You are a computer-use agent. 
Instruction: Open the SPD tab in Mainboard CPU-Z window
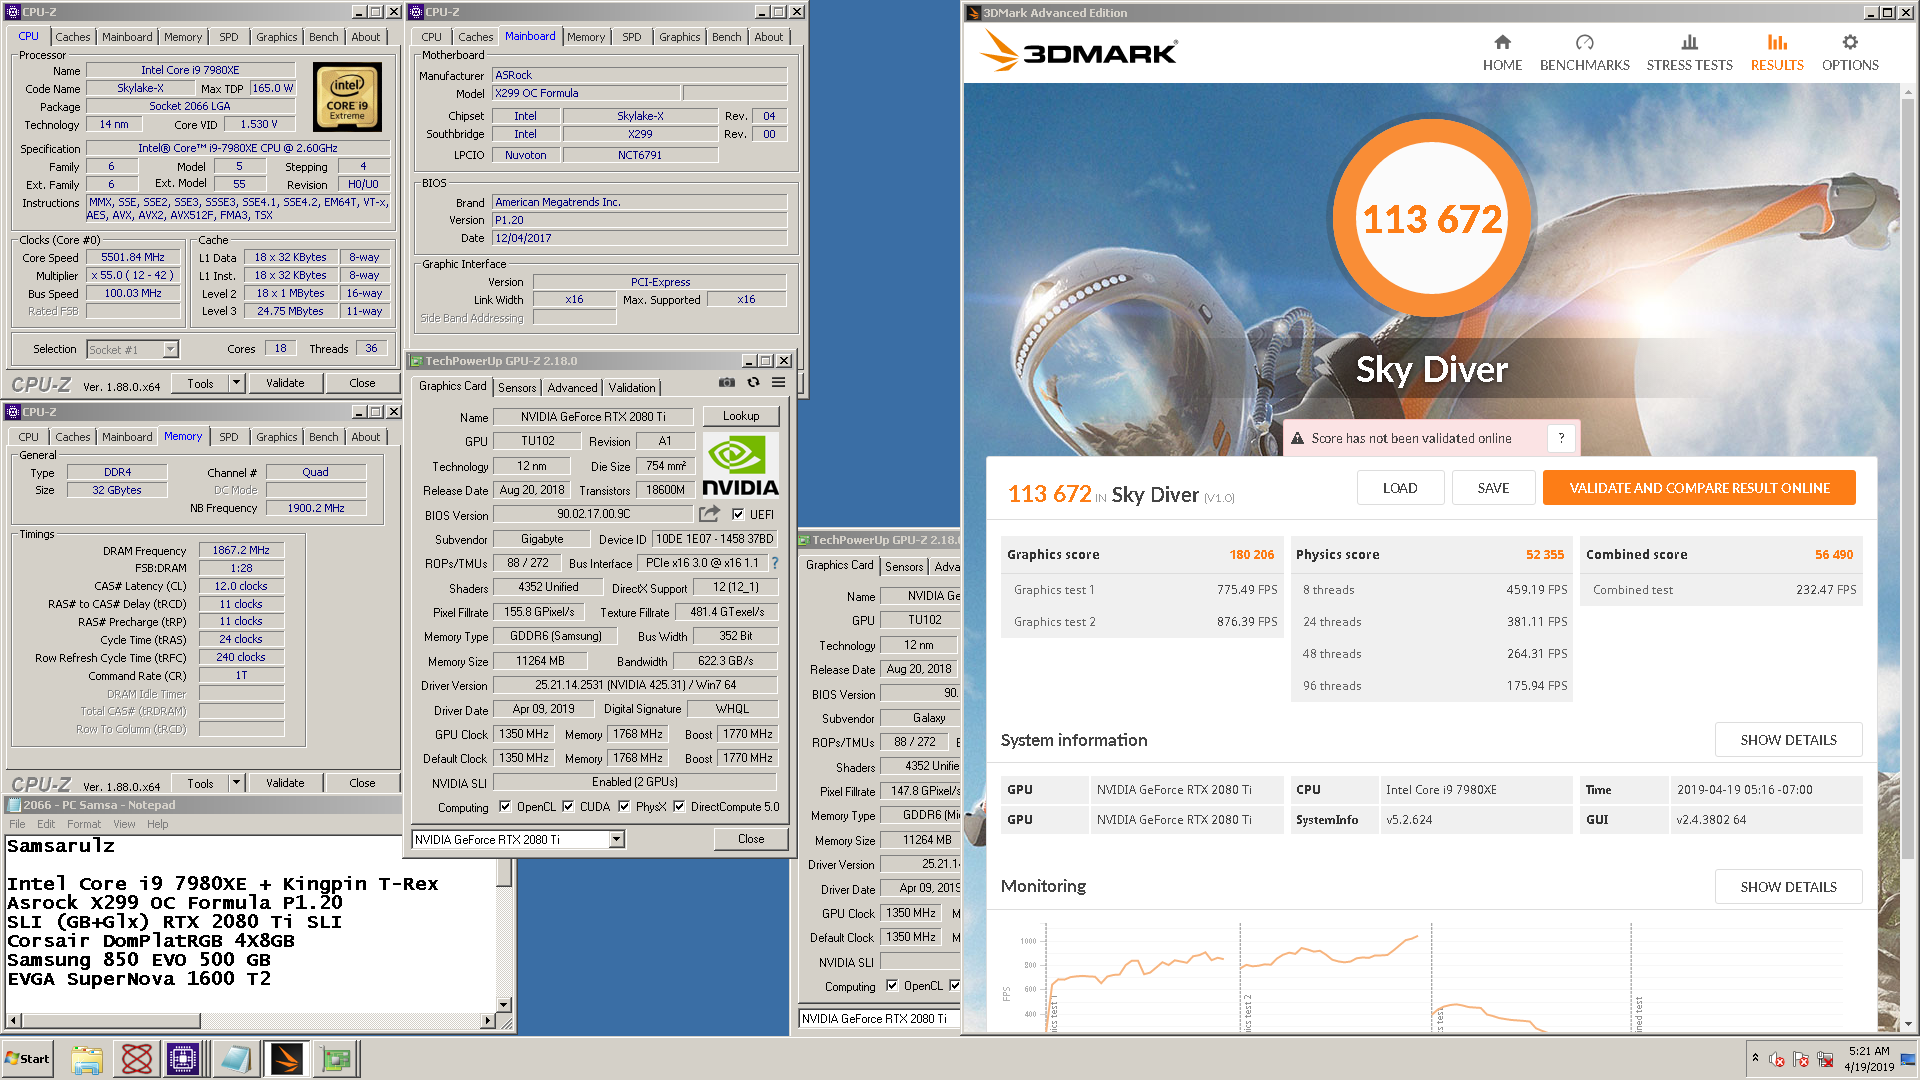click(631, 37)
